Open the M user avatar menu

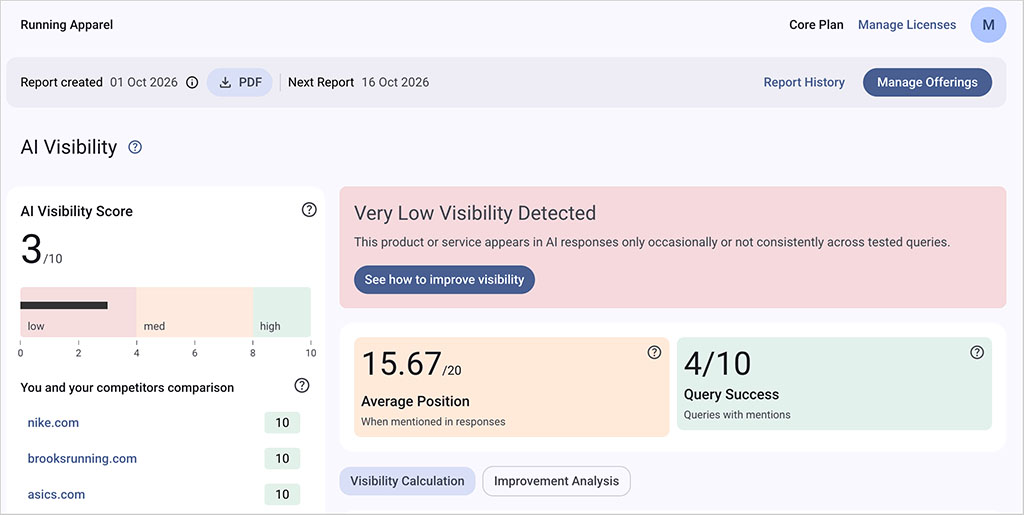988,25
